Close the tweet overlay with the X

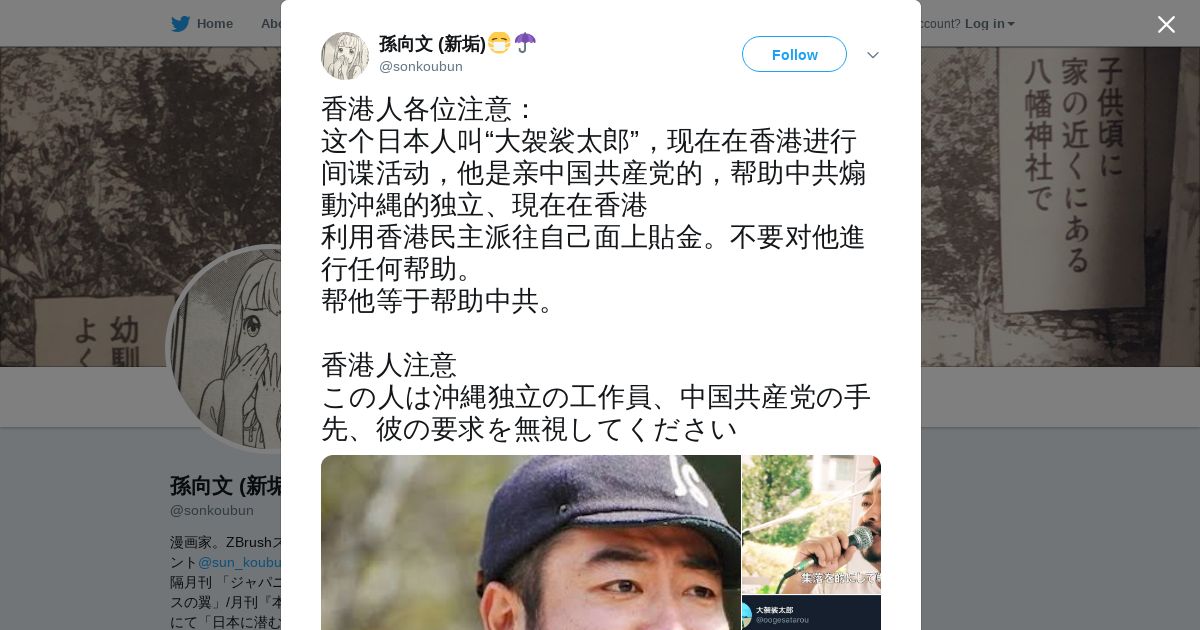[1166, 24]
